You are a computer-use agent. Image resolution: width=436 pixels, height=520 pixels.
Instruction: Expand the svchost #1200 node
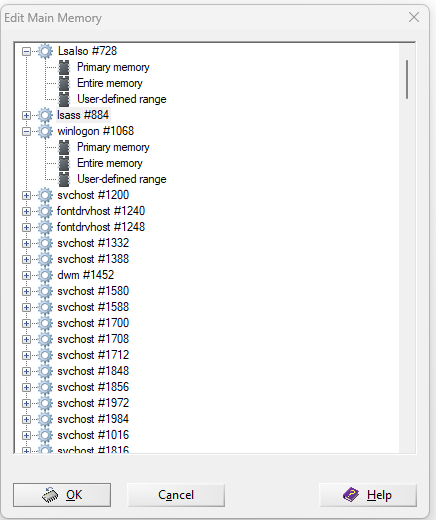pos(26,195)
